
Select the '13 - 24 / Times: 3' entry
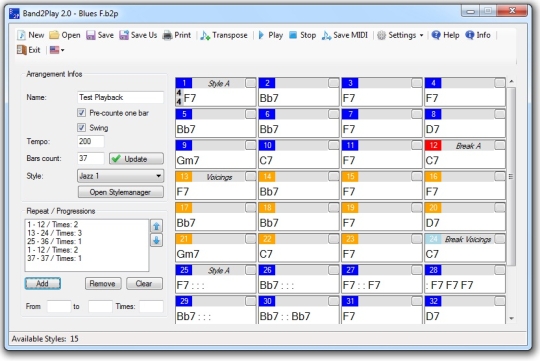pos(54,233)
